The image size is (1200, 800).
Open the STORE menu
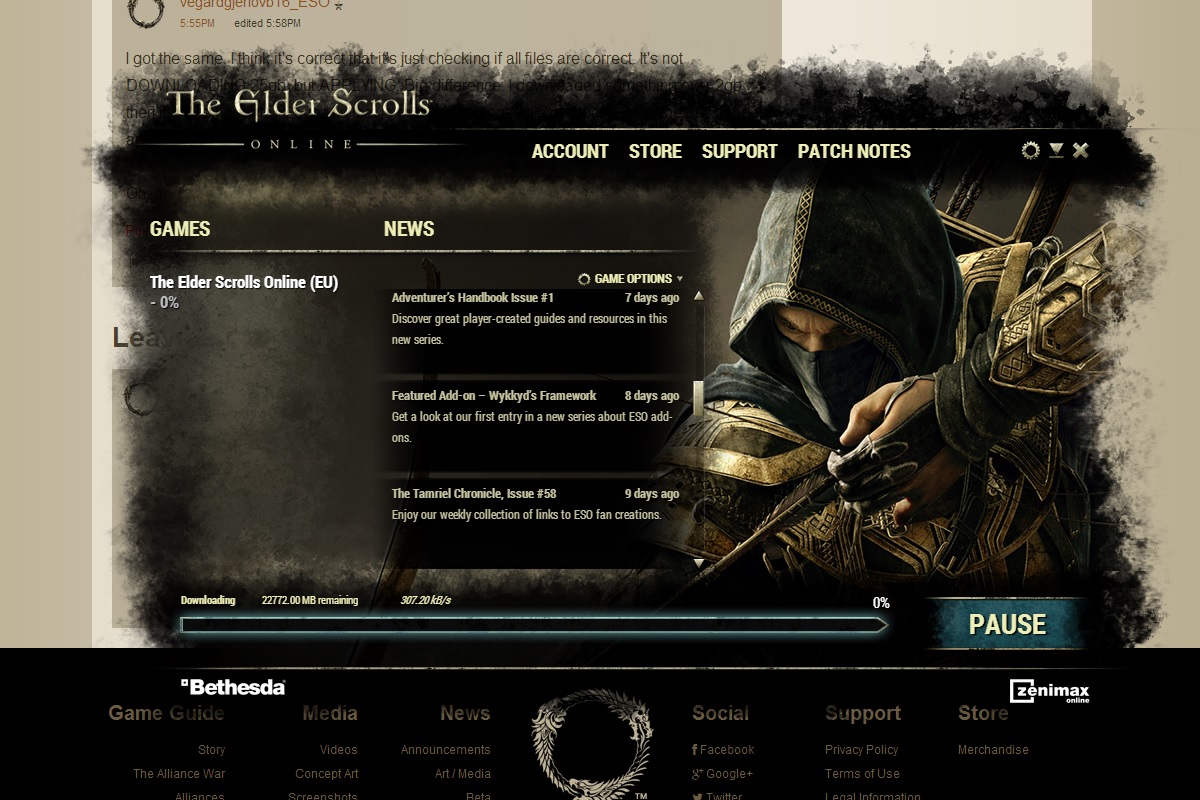655,151
